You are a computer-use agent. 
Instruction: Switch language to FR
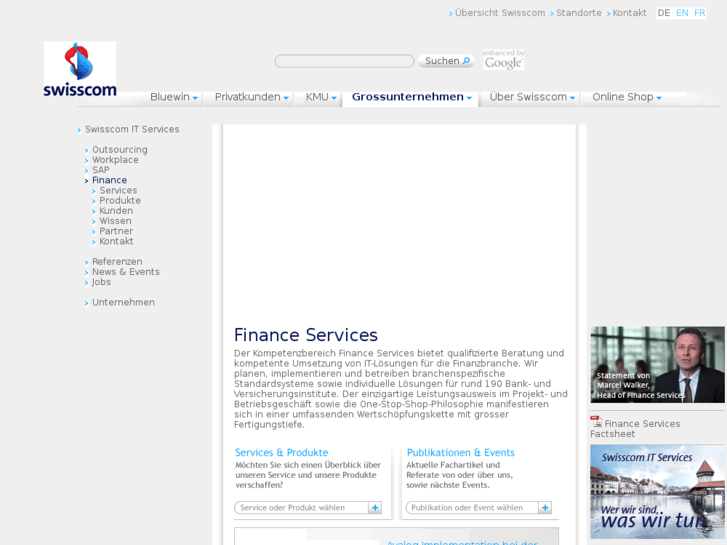[x=700, y=13]
